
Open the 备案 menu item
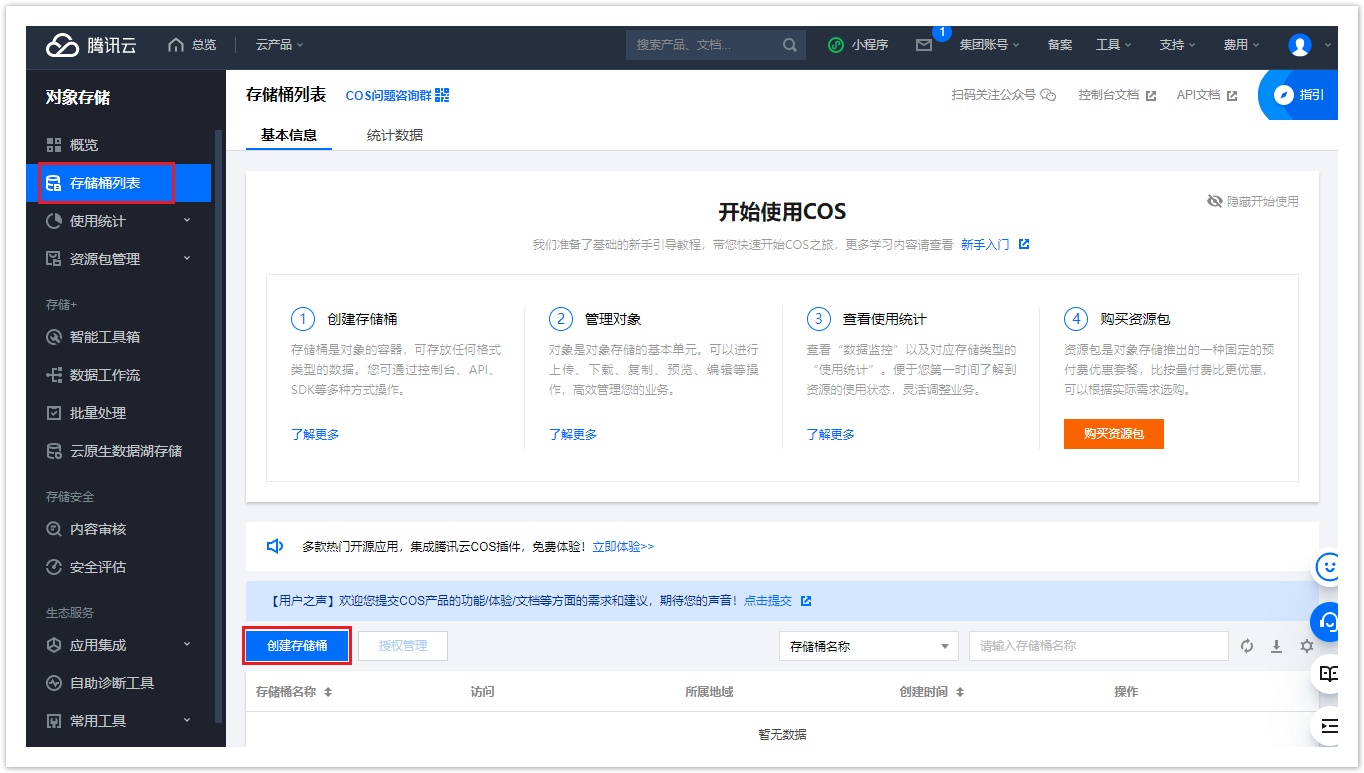click(x=1059, y=45)
